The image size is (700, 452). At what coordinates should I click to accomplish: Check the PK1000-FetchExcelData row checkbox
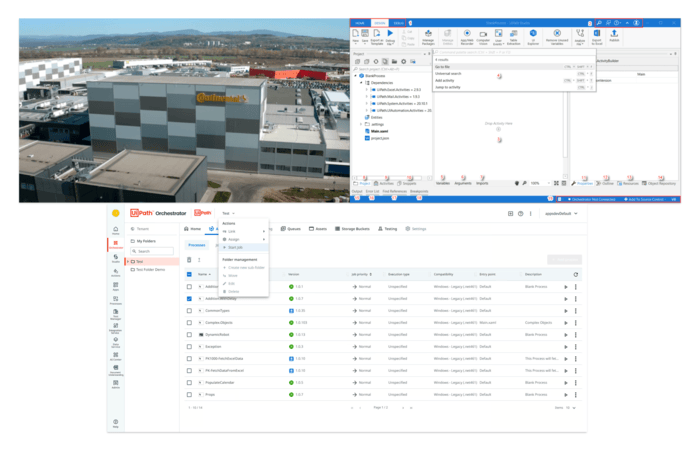(189, 359)
